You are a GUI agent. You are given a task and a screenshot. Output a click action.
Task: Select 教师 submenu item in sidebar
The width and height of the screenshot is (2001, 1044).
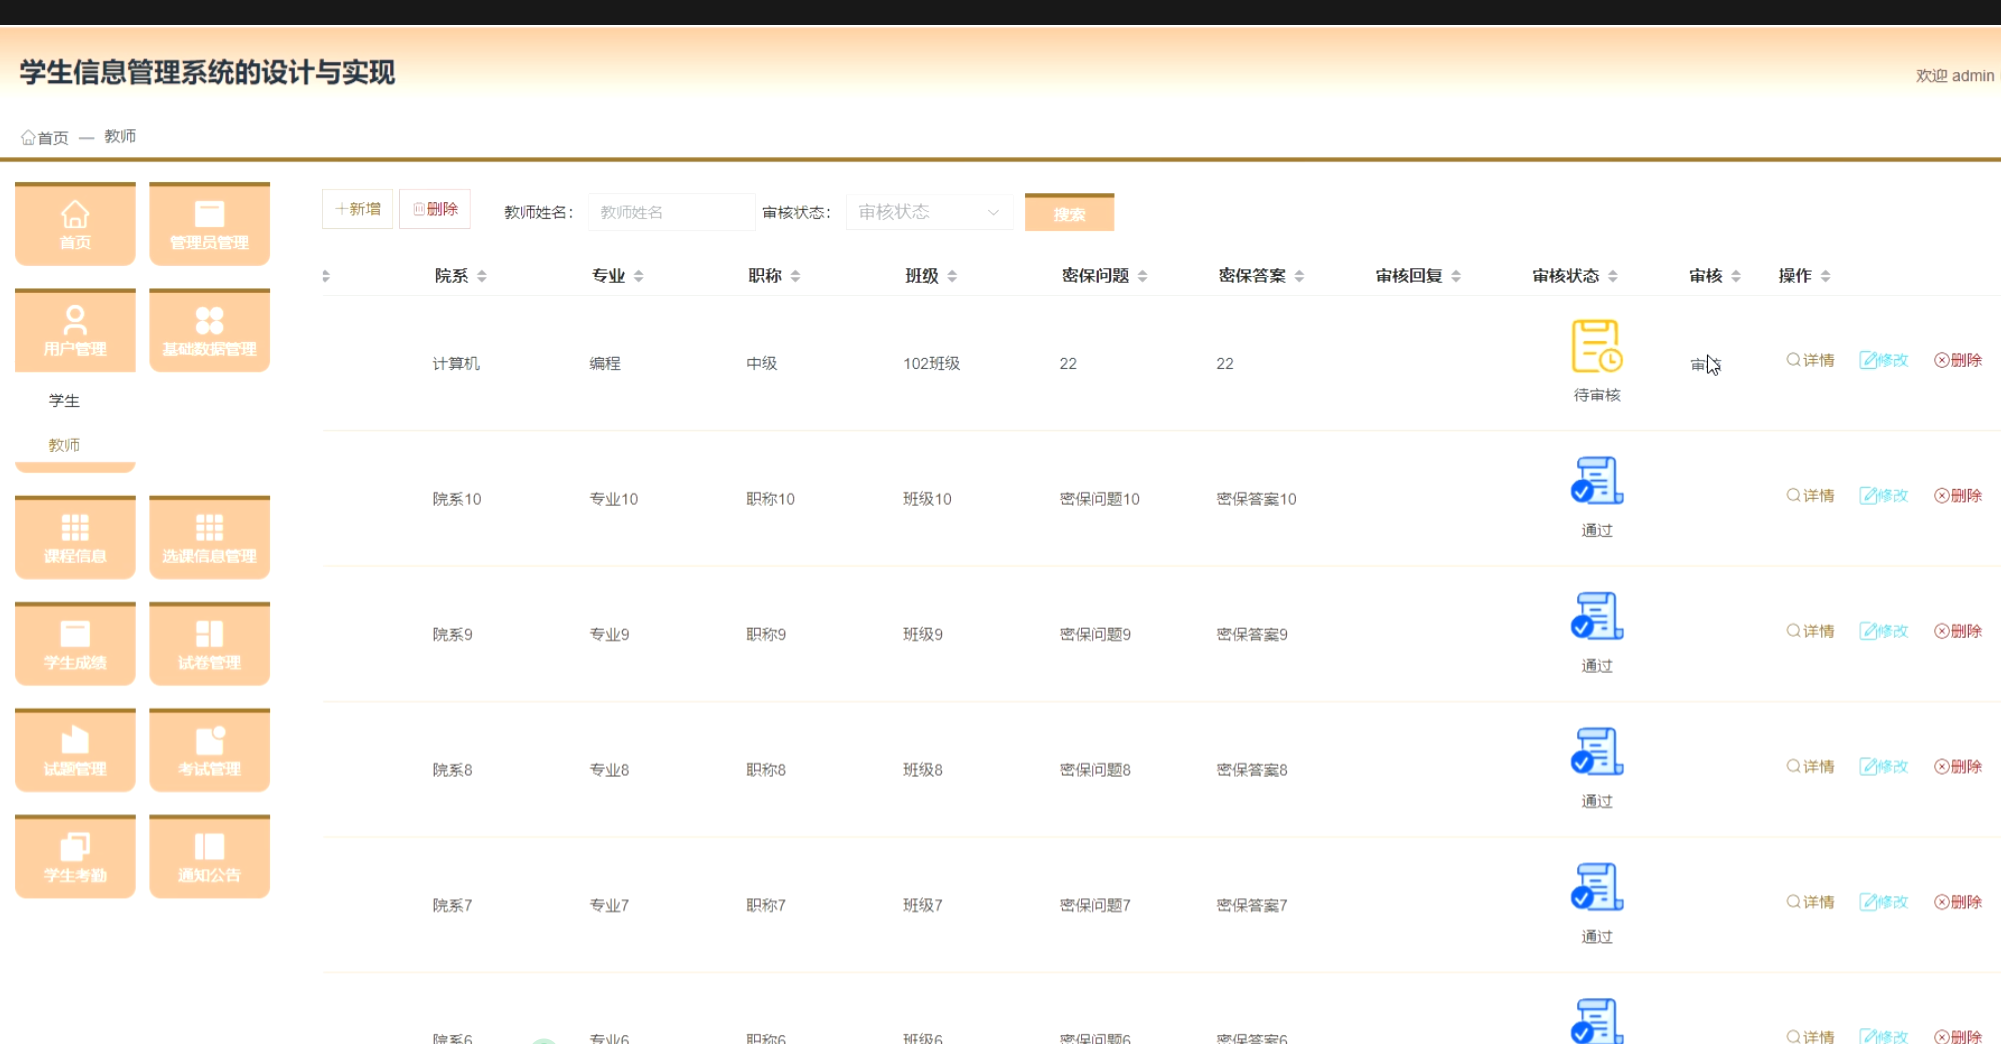(x=64, y=445)
